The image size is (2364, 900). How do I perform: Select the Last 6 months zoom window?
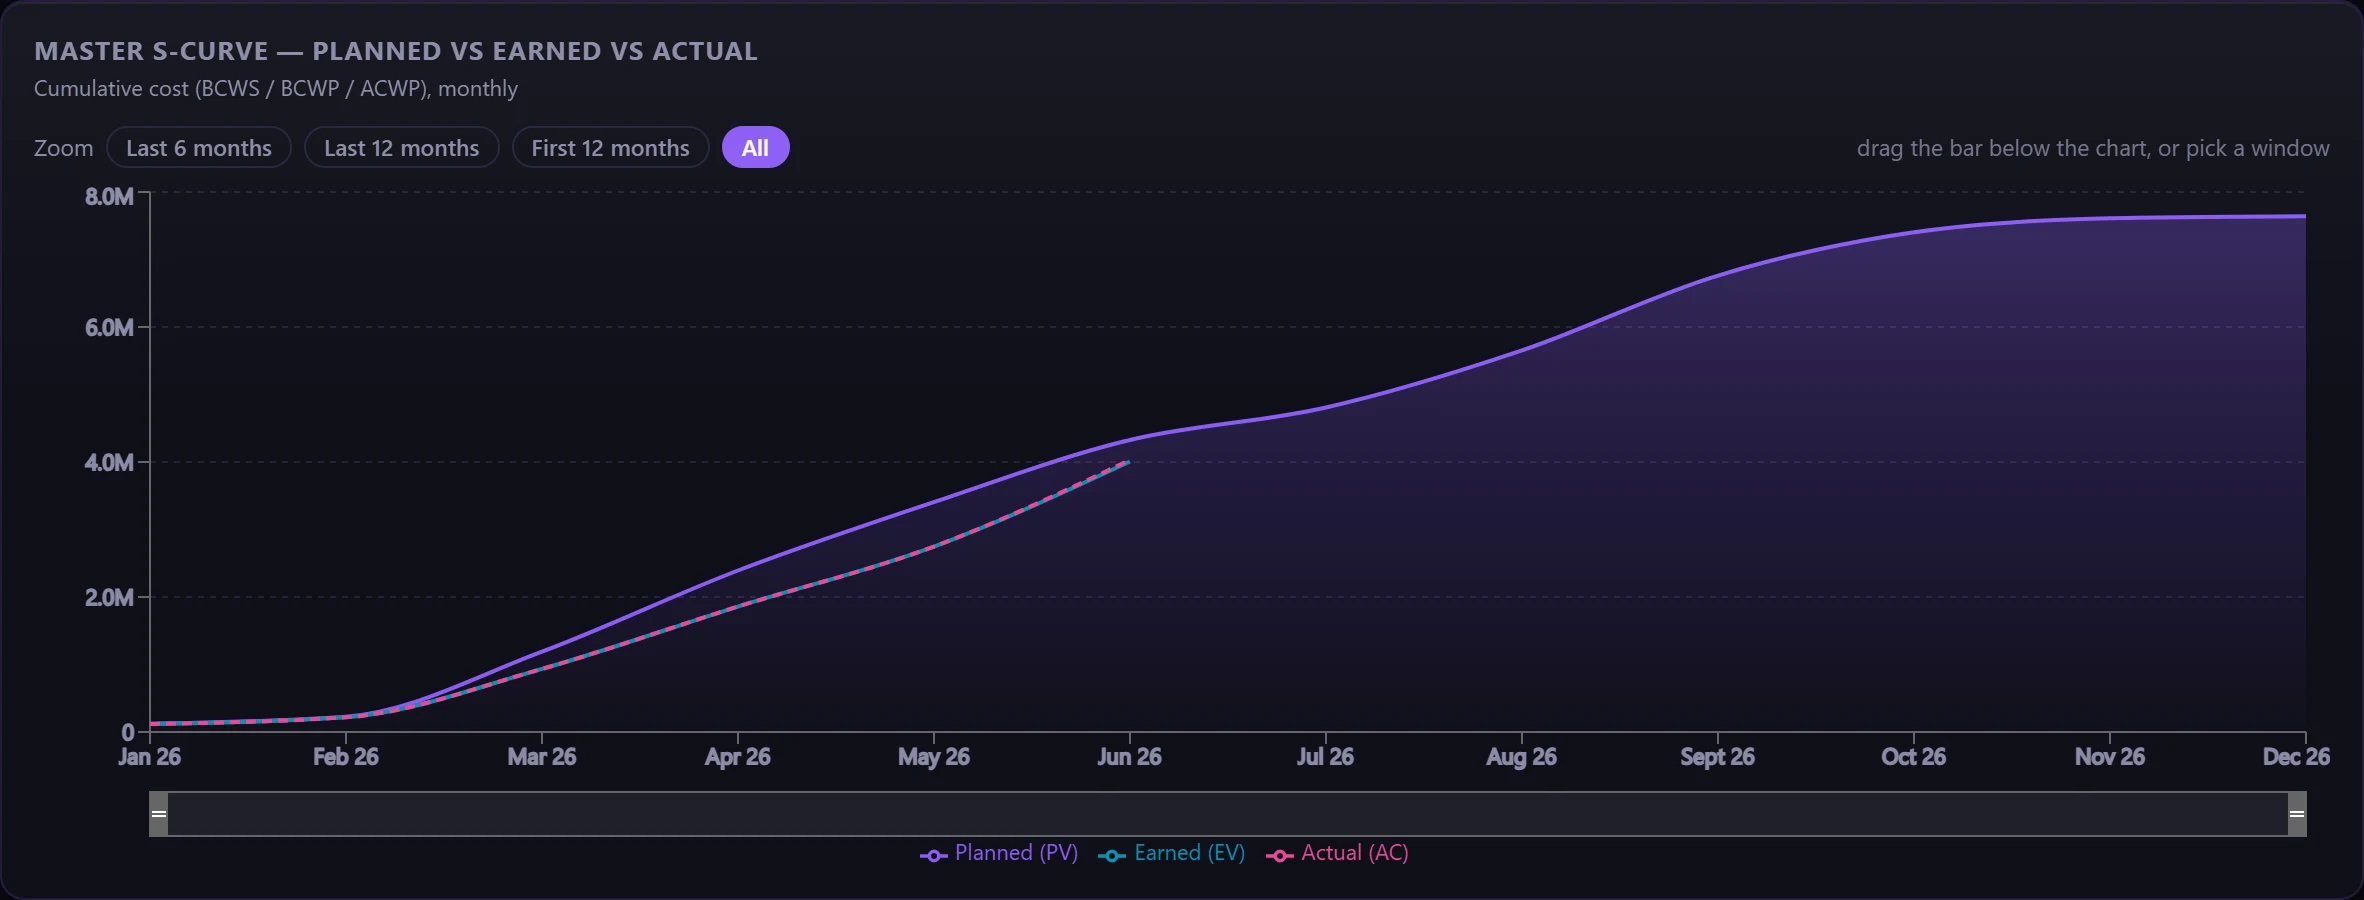point(199,148)
